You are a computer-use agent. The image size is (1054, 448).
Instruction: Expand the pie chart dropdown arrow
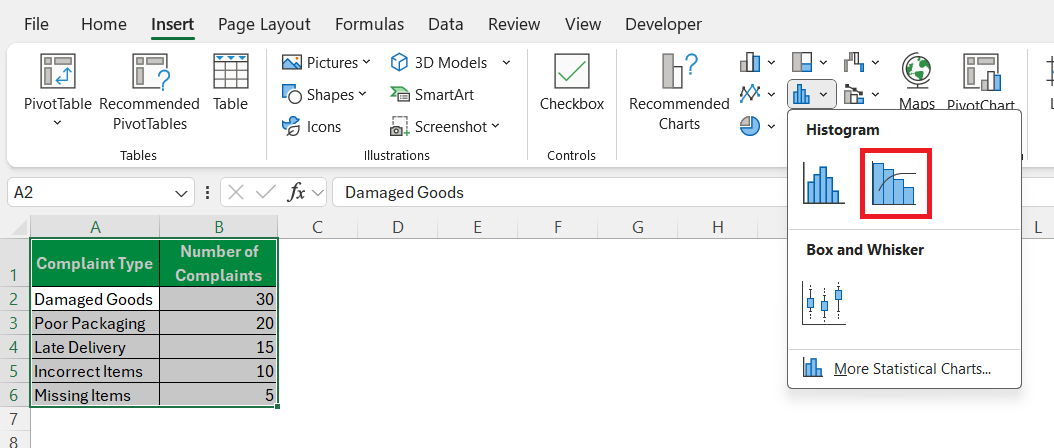click(x=771, y=126)
